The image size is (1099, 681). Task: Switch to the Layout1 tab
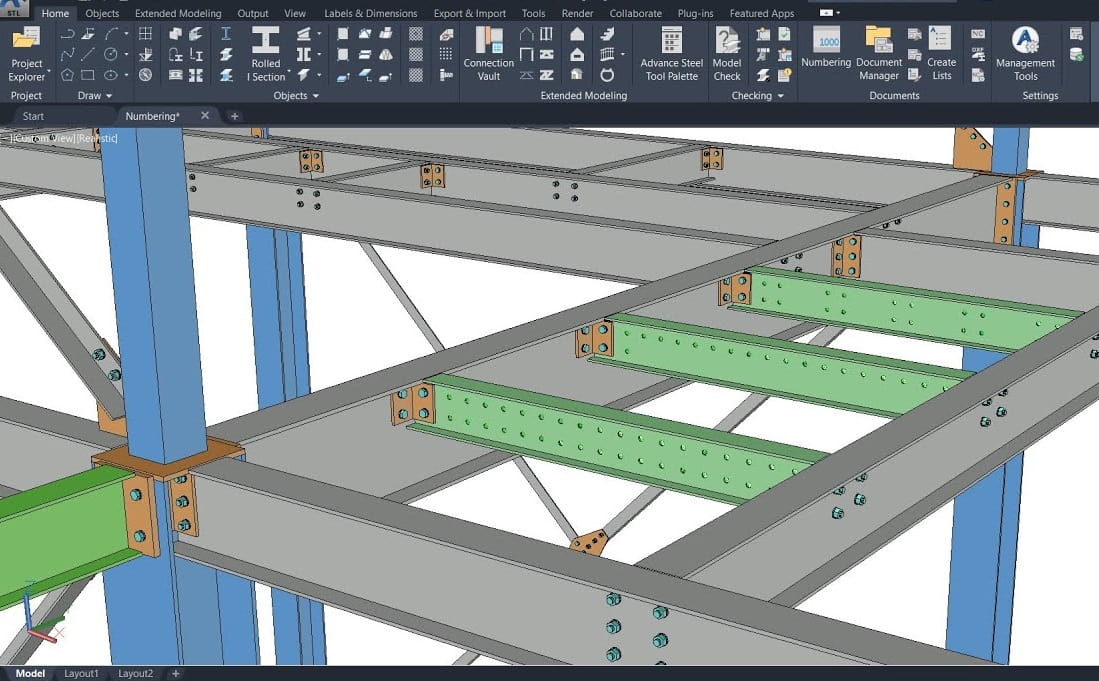coord(82,674)
